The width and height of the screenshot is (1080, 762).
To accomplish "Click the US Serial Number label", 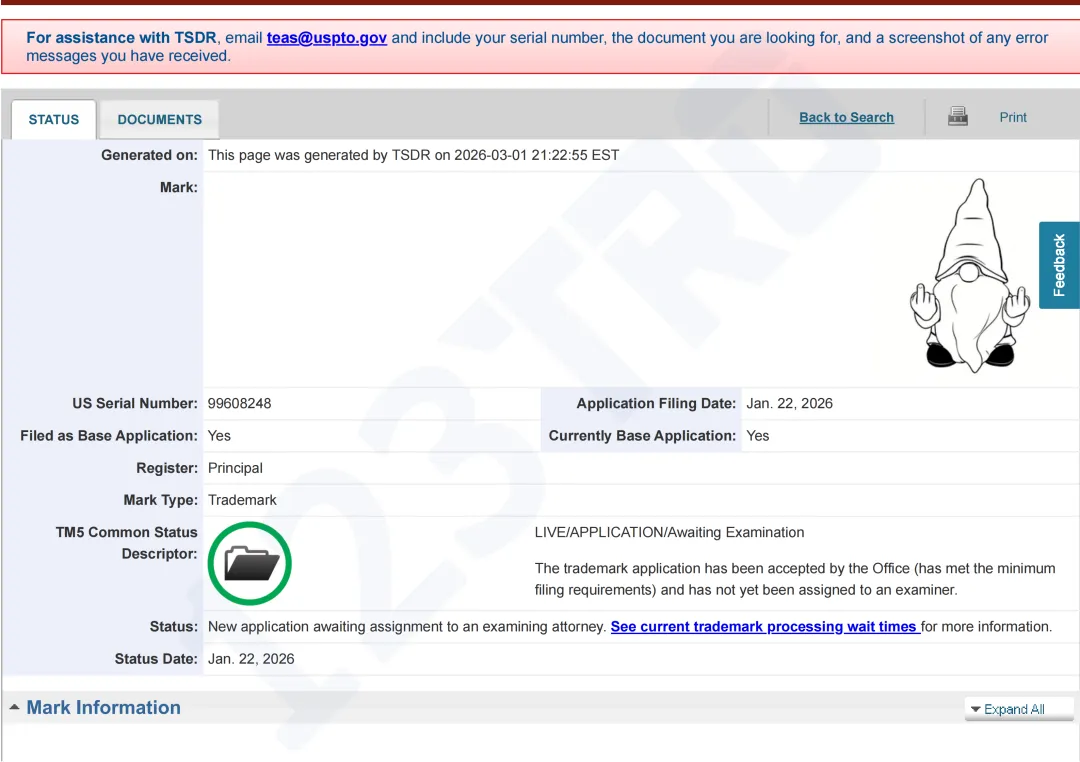I will 135,404.
